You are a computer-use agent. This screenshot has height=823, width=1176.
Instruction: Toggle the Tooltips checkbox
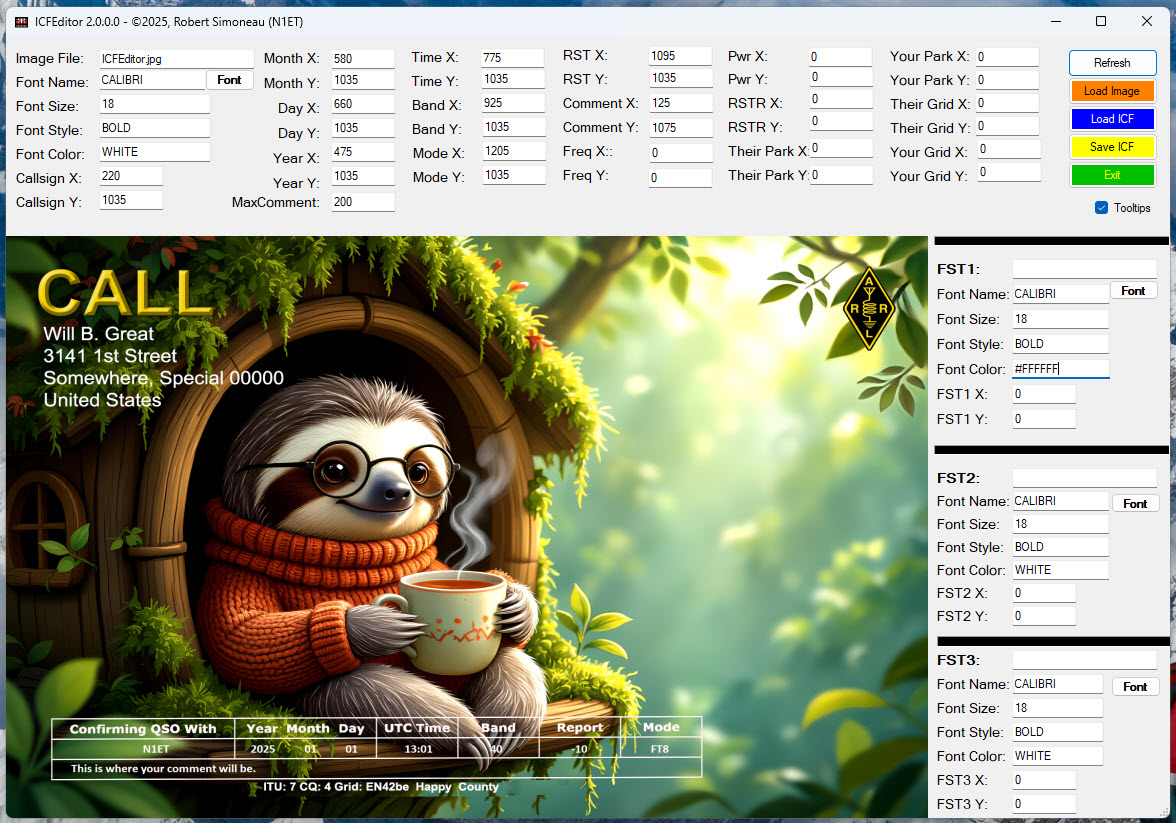1101,208
